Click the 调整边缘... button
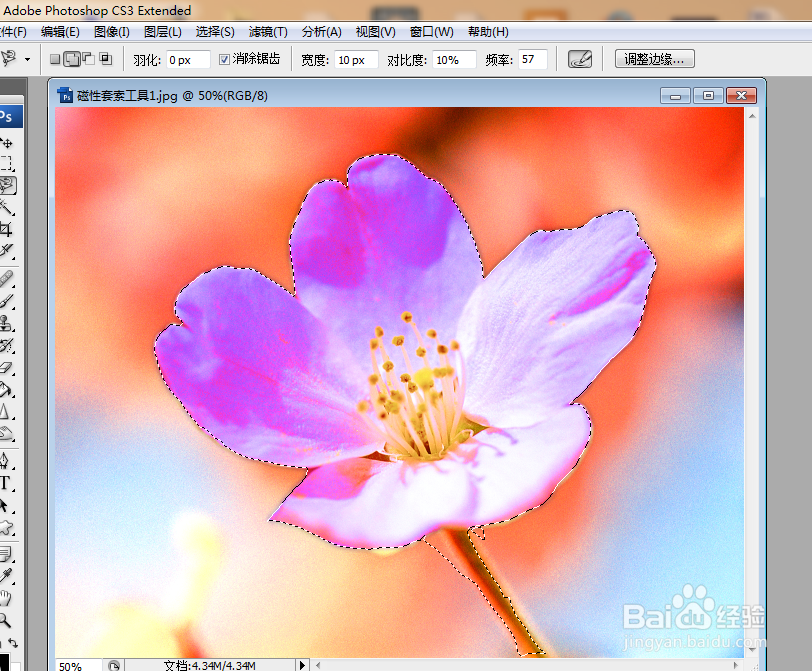The image size is (812, 671). [x=655, y=59]
